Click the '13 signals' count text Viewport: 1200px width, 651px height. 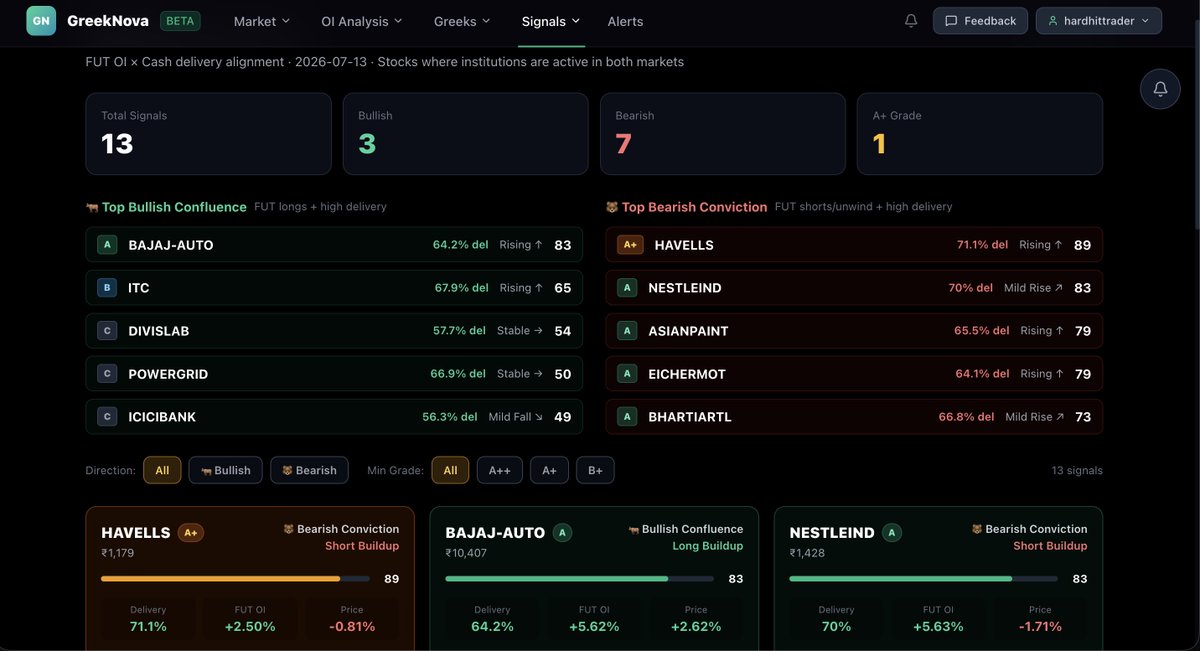click(x=1077, y=470)
